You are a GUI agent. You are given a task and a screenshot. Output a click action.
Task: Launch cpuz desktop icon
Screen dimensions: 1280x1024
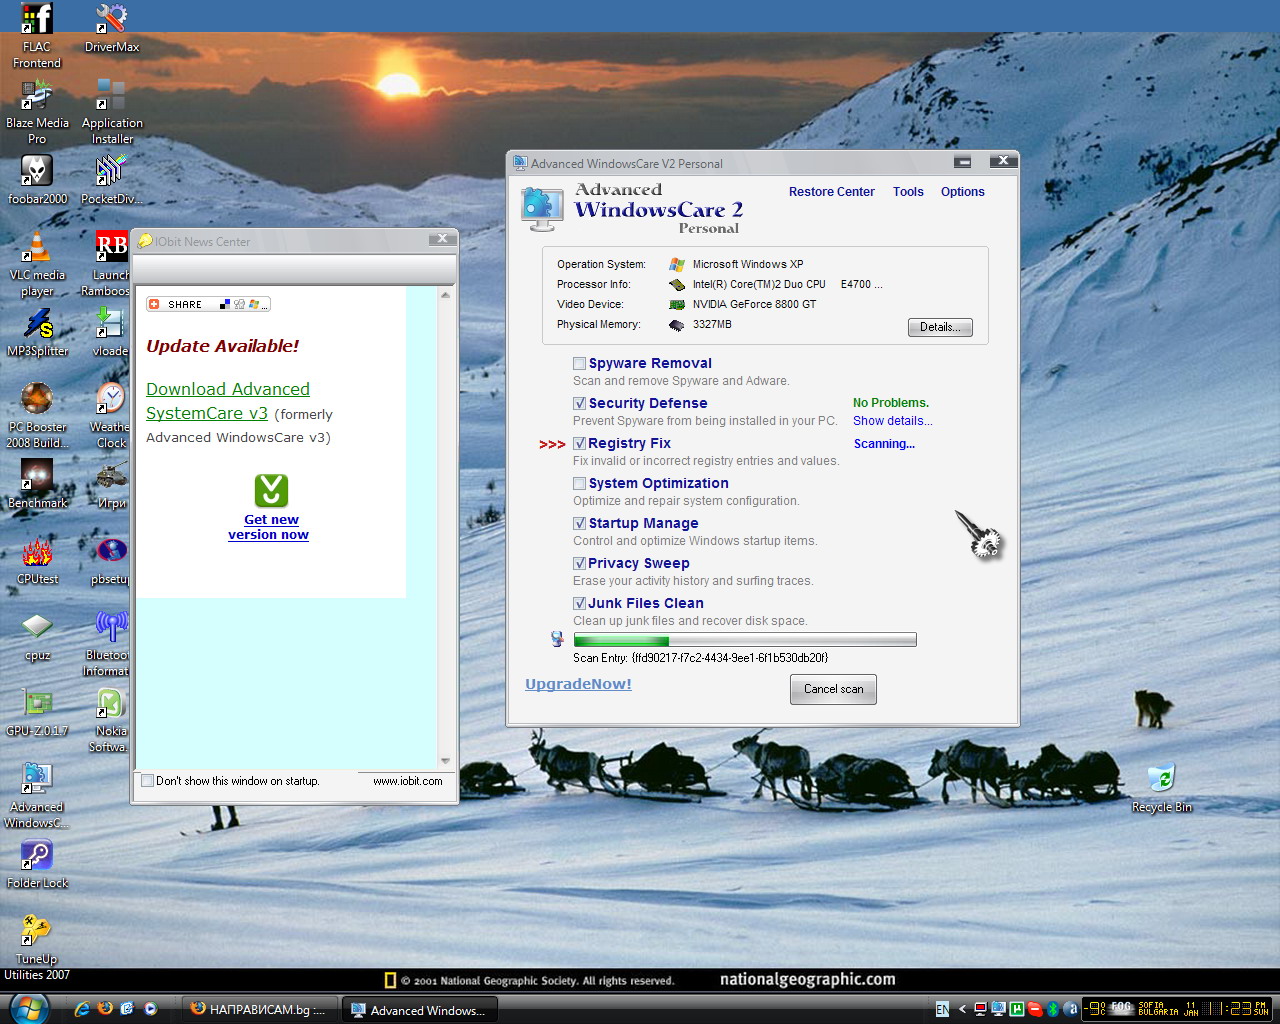click(x=37, y=637)
